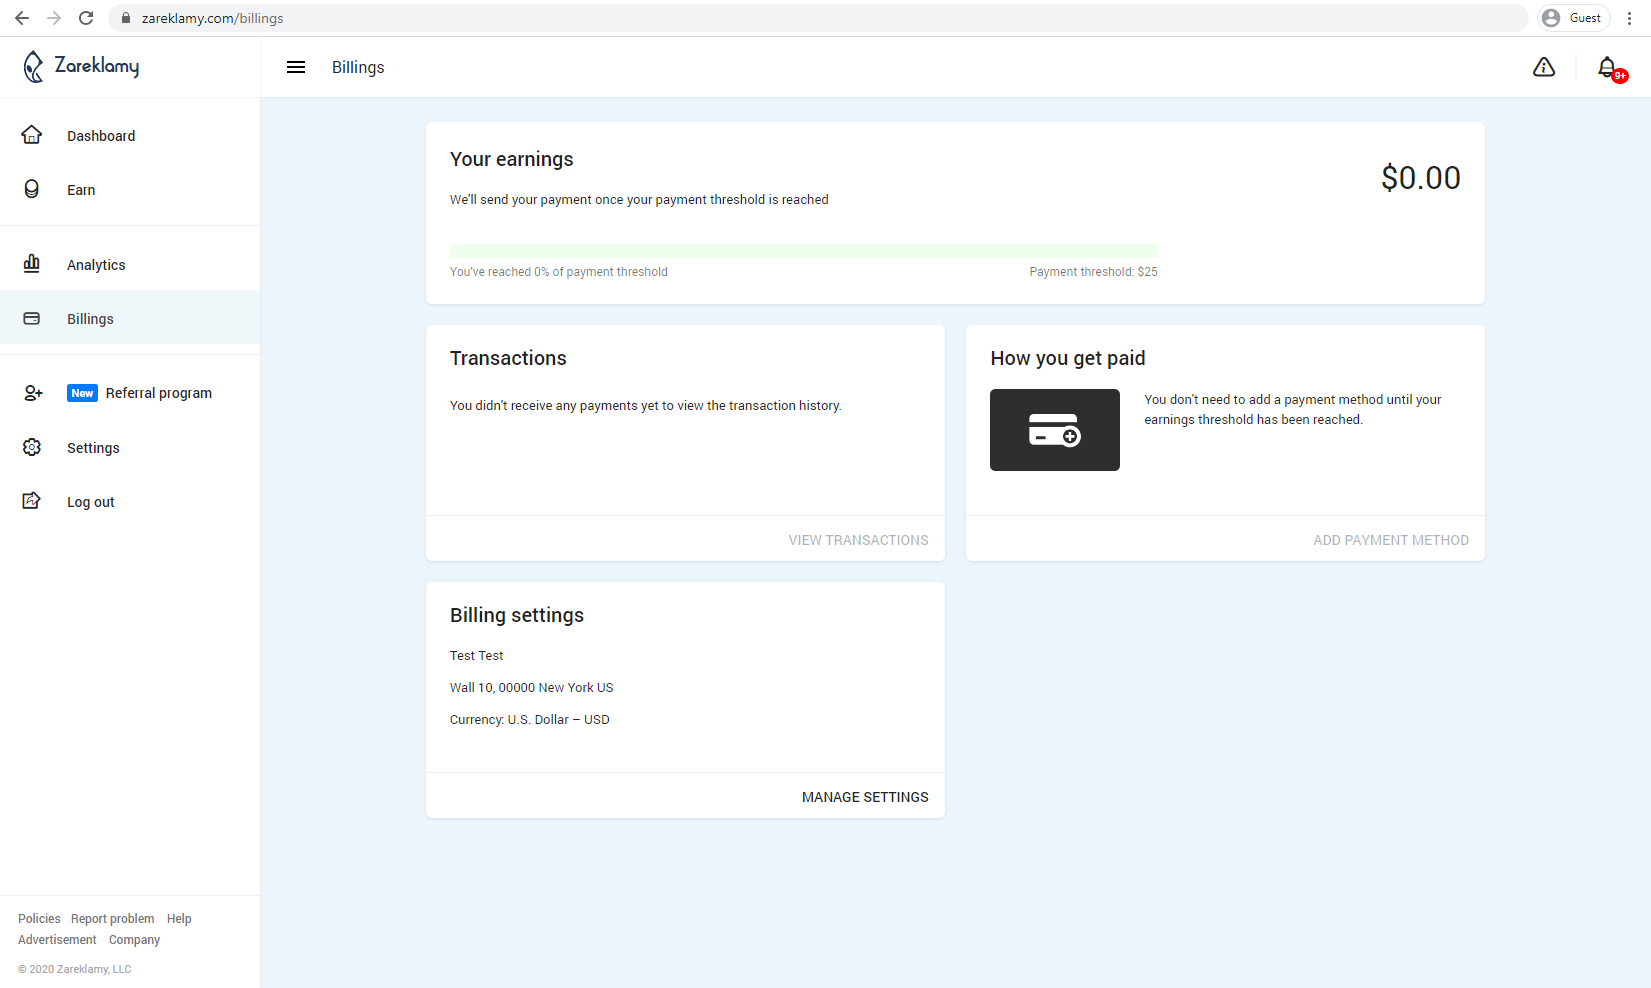The image size is (1651, 988).
Task: Go back using browser back arrow
Action: point(22,18)
